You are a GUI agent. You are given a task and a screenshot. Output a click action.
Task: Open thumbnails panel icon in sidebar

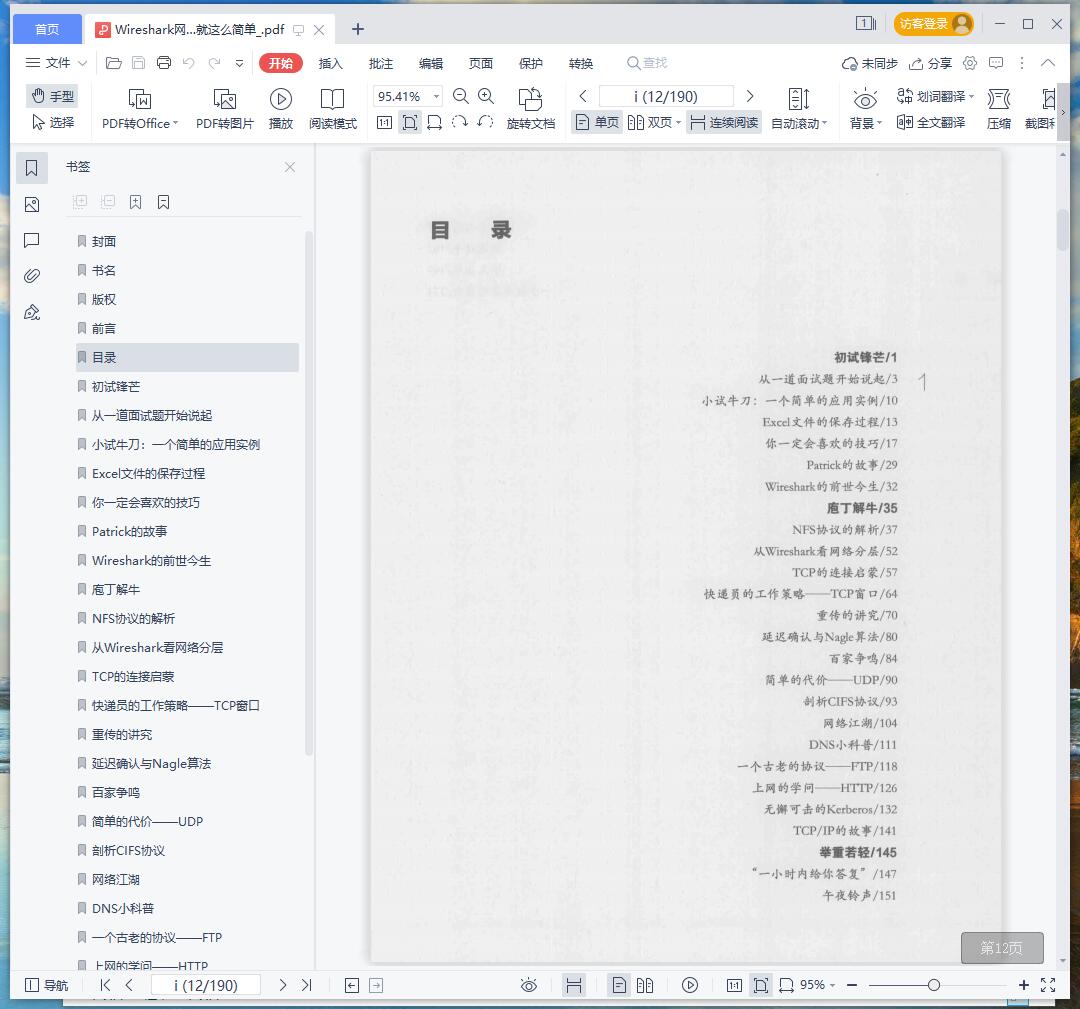tap(32, 205)
